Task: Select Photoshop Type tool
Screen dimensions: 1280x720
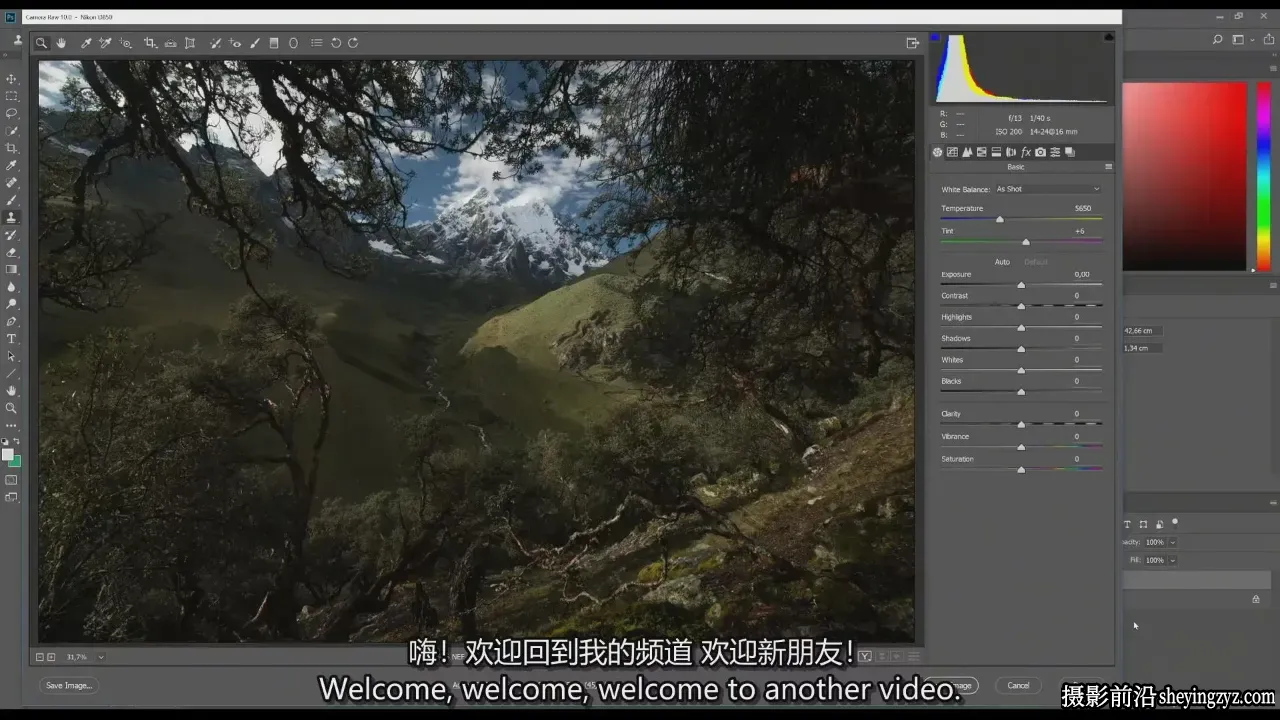Action: click(x=12, y=339)
